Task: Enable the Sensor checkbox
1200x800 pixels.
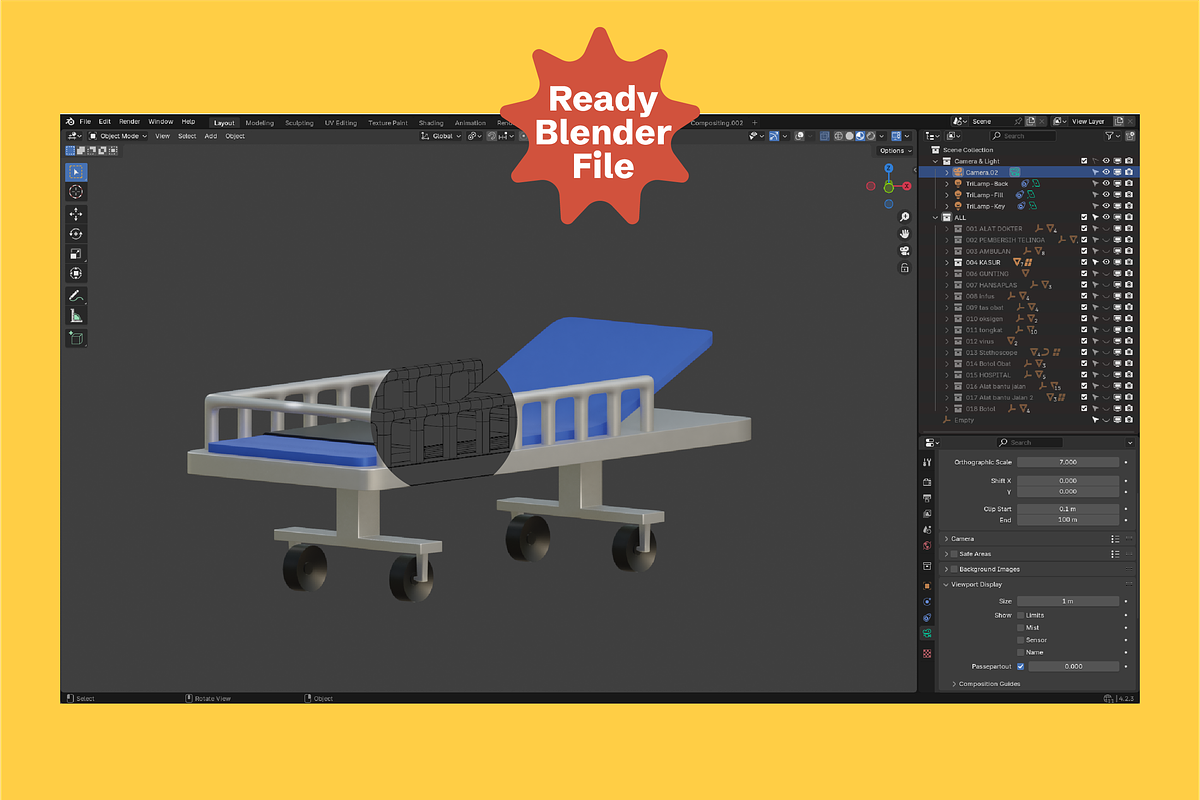Action: pos(1020,640)
